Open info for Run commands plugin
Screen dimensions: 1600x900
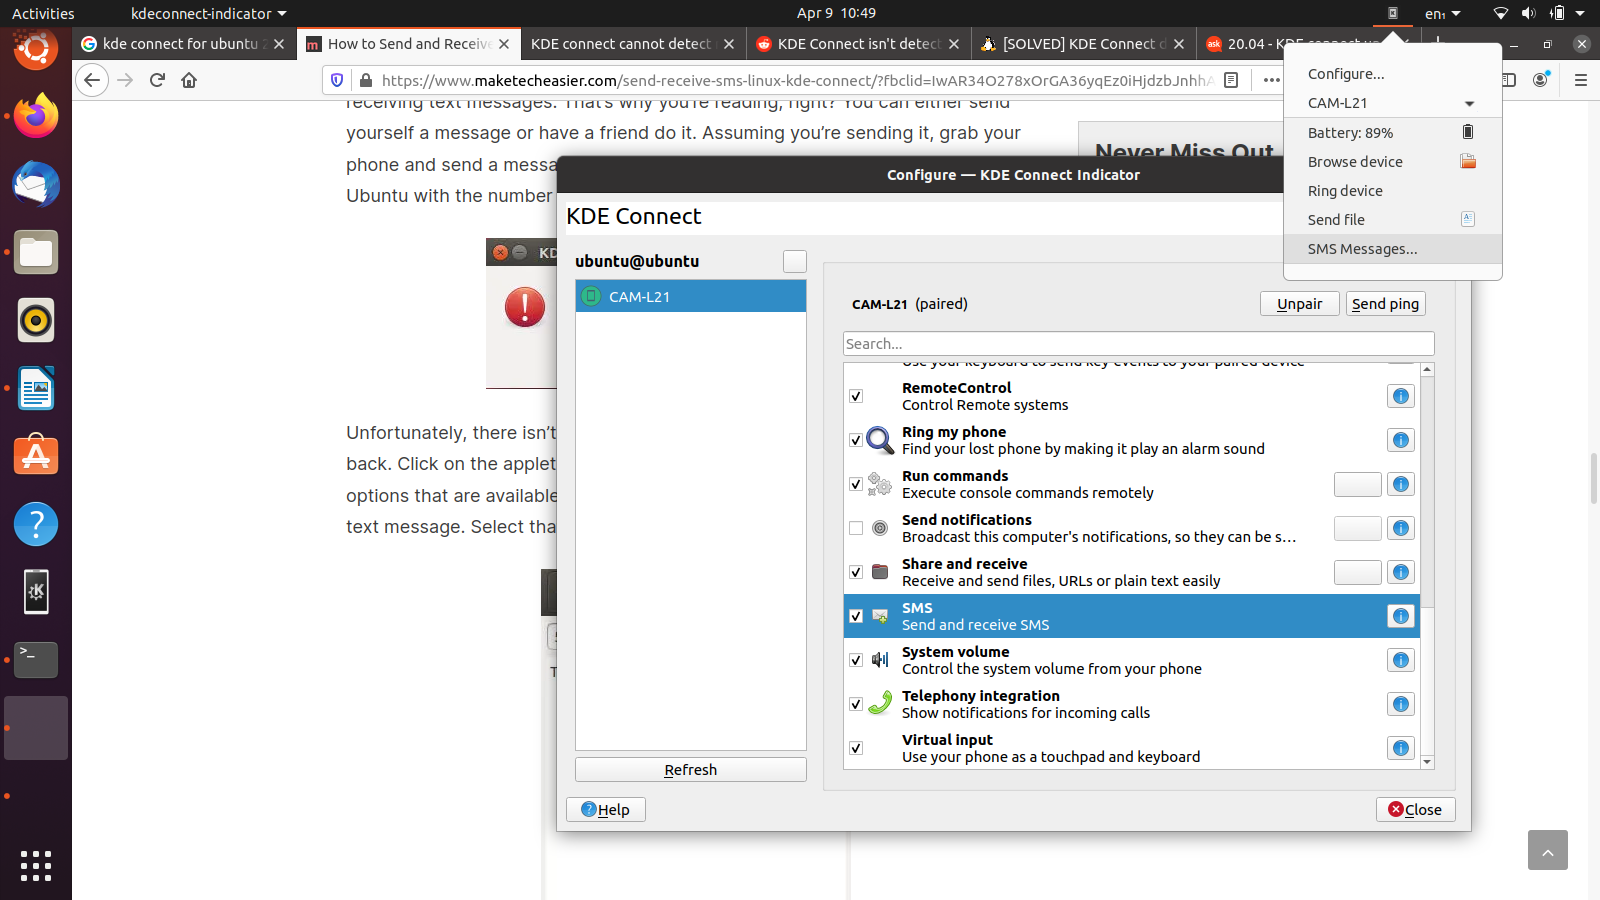pyautogui.click(x=1401, y=484)
